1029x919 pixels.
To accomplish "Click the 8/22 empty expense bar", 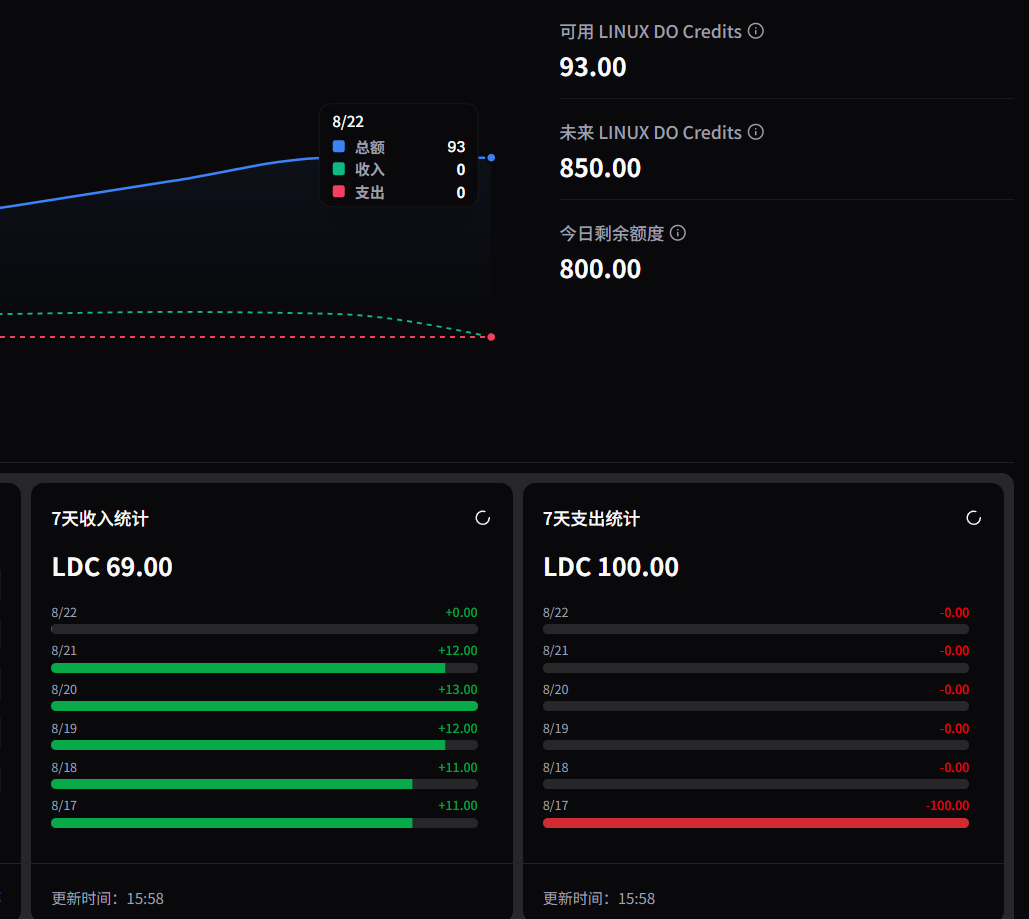I will pos(756,629).
